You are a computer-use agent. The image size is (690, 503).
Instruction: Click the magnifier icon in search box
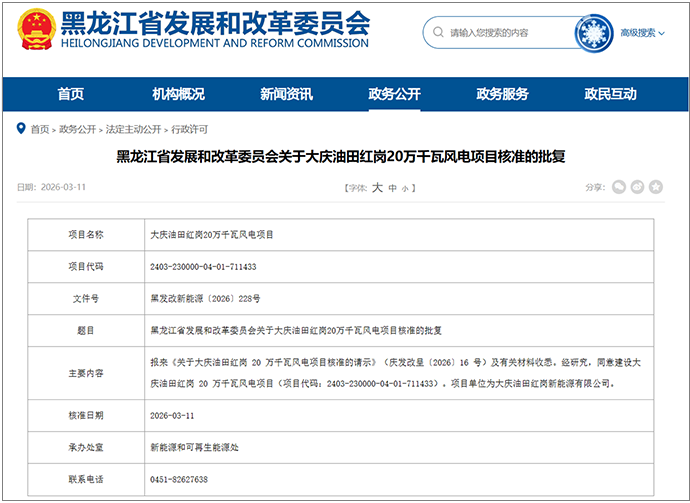[x=438, y=33]
